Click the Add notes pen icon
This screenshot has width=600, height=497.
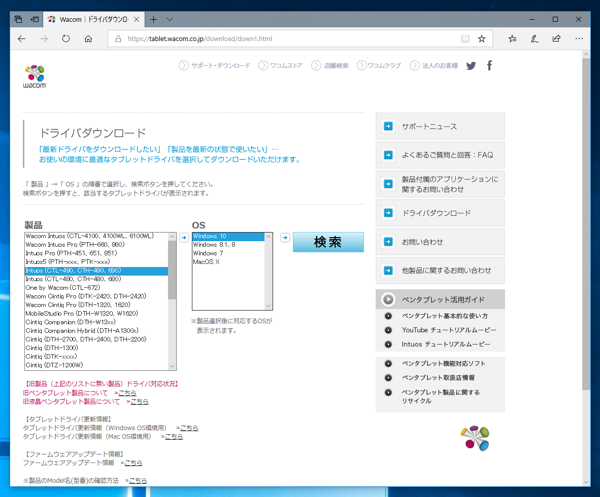click(534, 39)
